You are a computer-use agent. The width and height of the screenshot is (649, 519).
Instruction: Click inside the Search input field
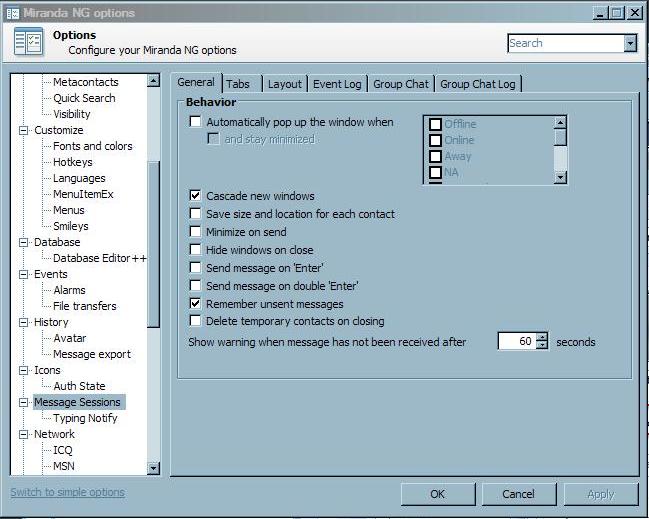pyautogui.click(x=566, y=43)
